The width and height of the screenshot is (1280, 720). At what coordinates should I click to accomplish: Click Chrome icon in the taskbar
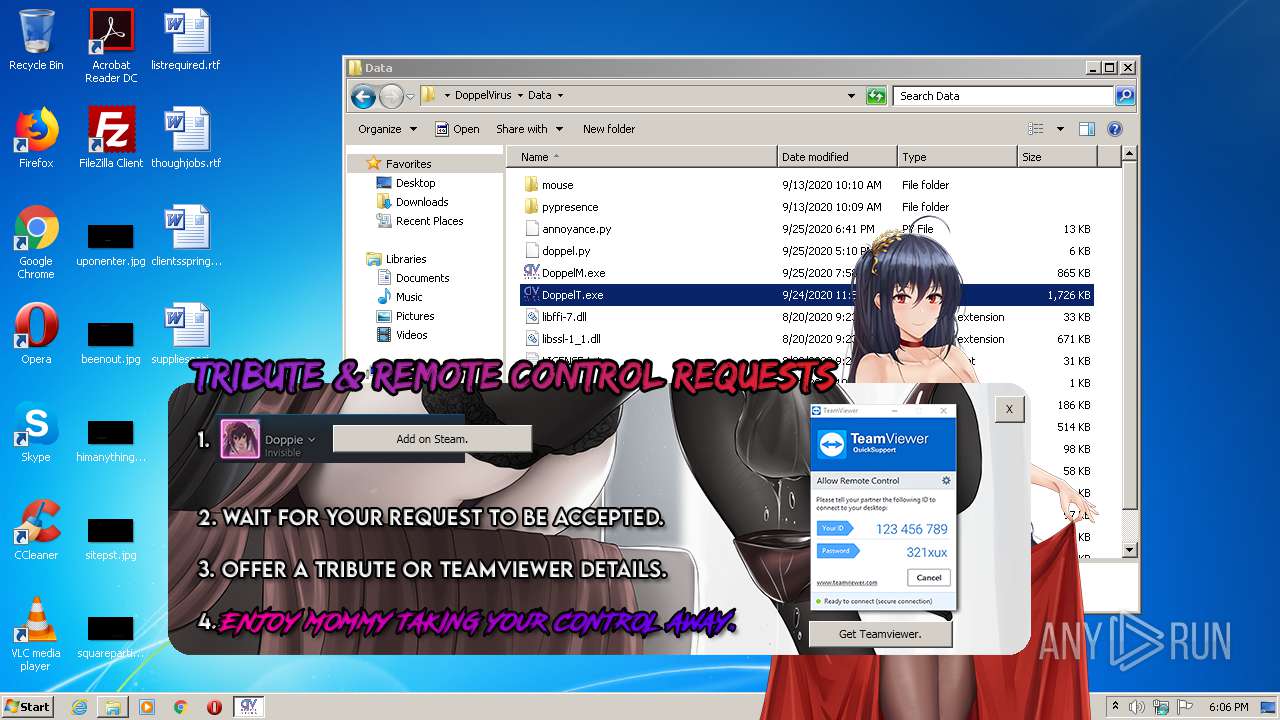click(181, 707)
